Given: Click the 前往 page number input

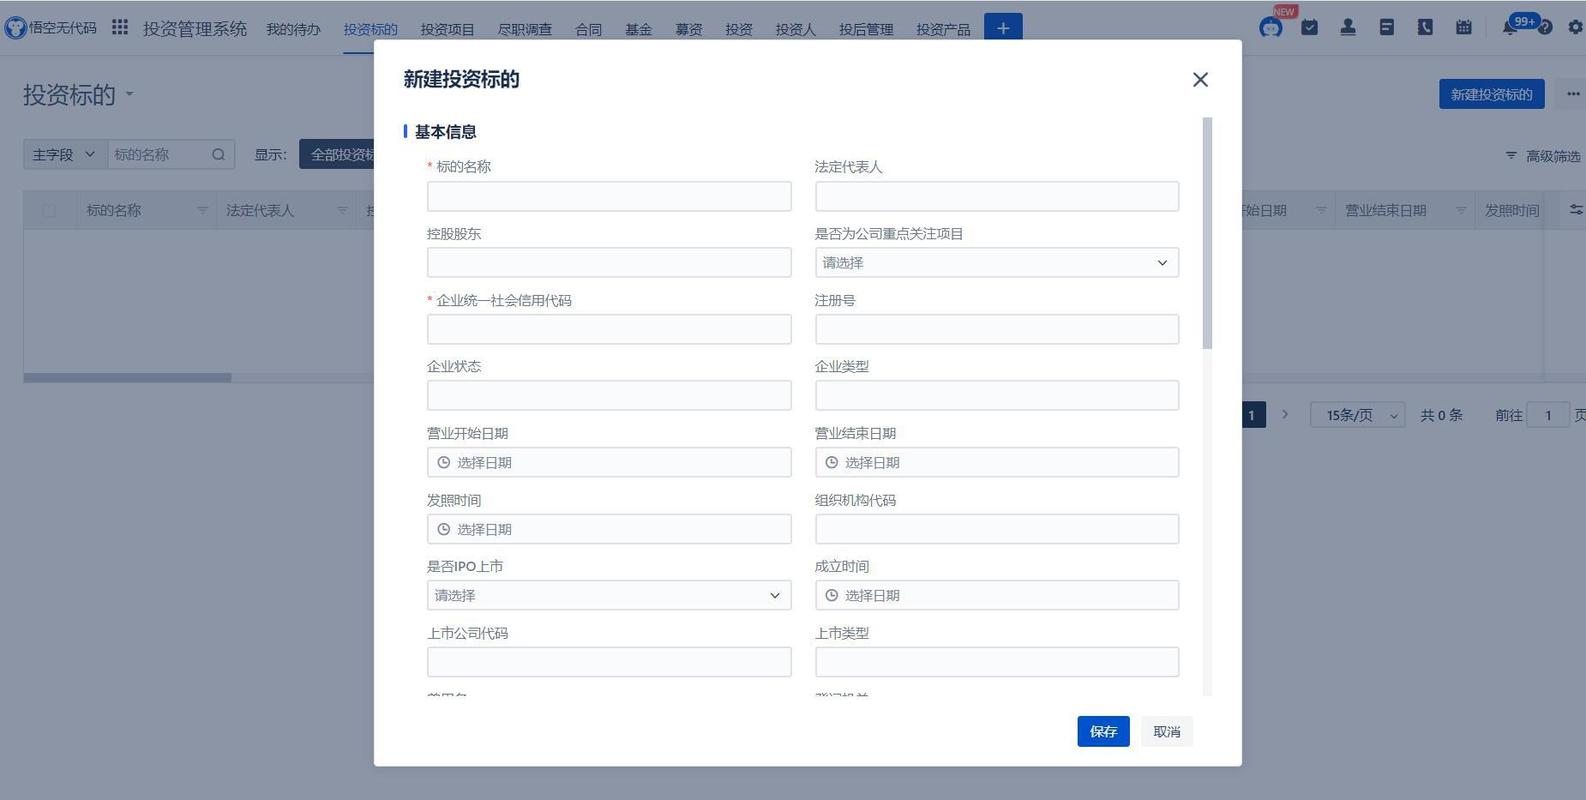Looking at the screenshot, I should pos(1548,415).
